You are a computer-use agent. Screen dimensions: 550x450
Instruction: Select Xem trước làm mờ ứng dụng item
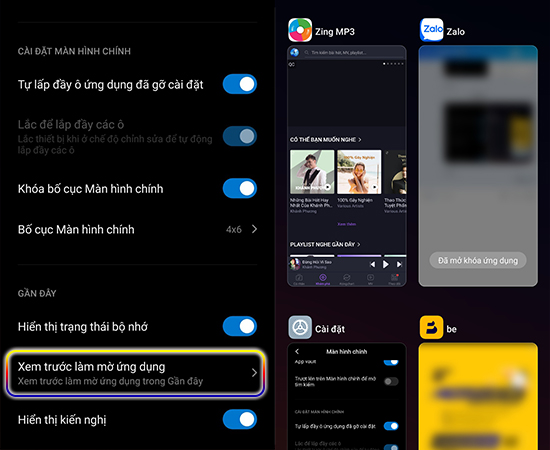[135, 373]
